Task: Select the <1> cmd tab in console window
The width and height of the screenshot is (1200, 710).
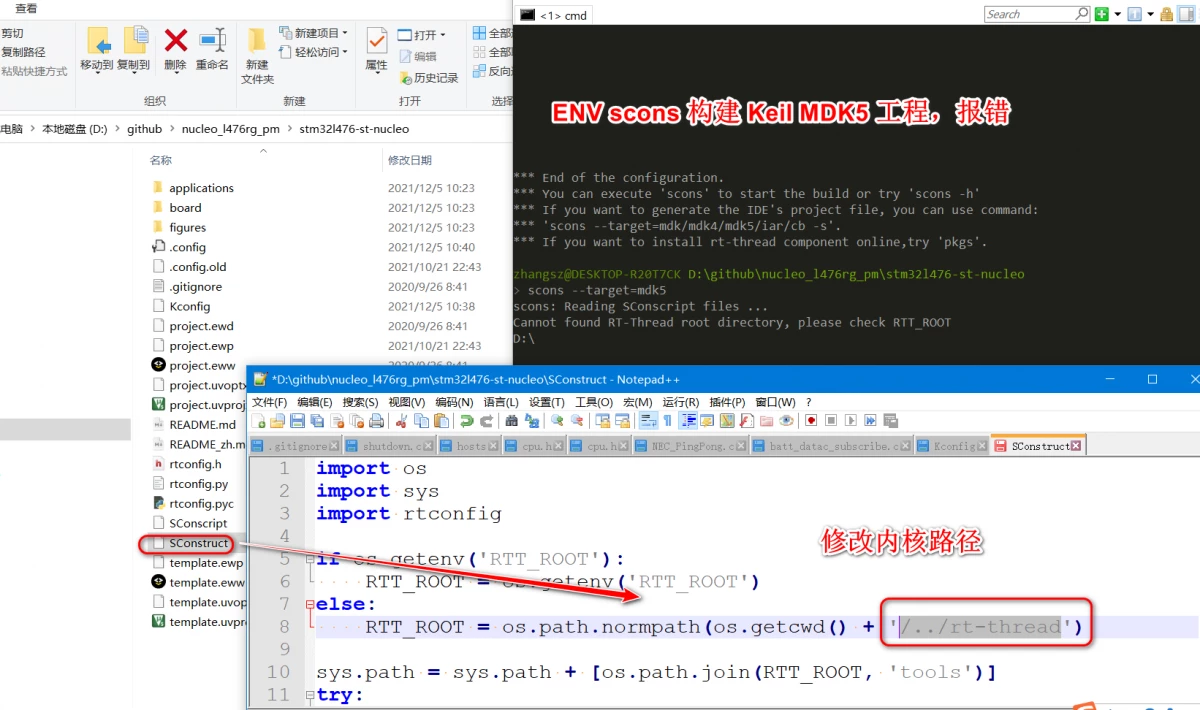Action: click(x=556, y=15)
